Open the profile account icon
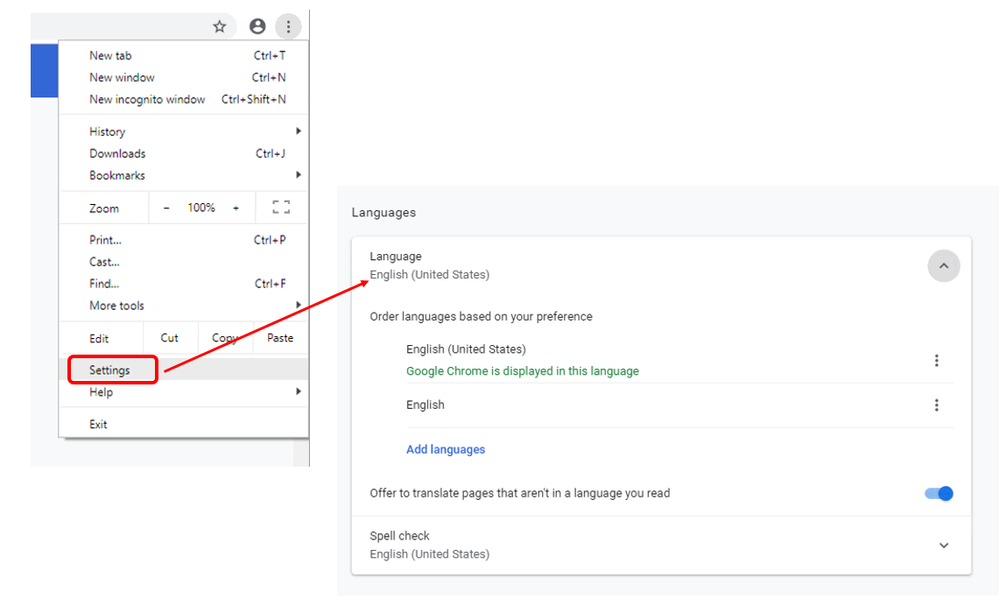Screen dimensions: 999x599 coord(258,27)
